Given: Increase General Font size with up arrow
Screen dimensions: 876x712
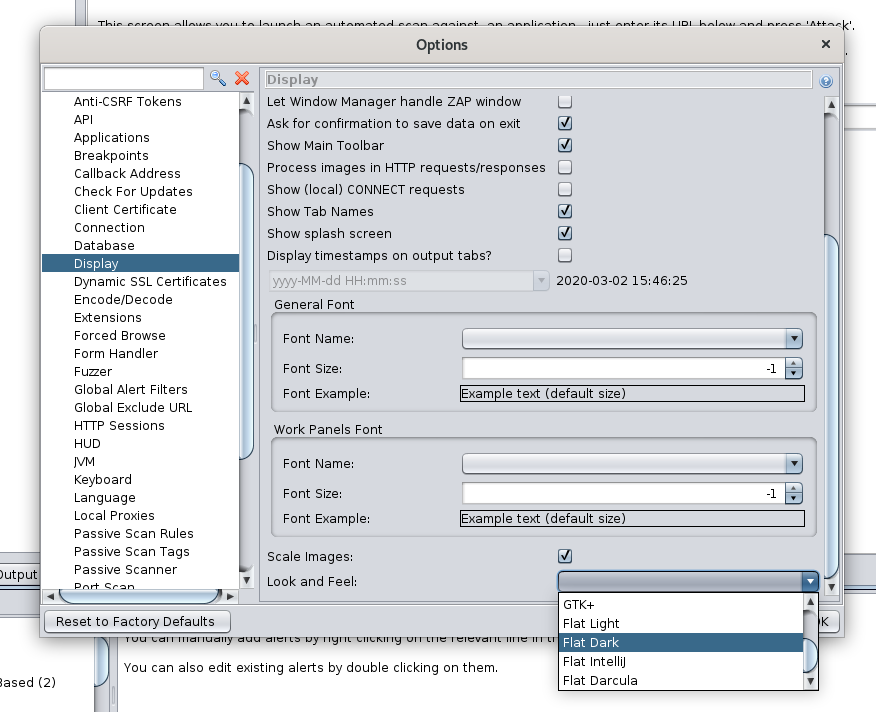Looking at the screenshot, I should tap(794, 363).
